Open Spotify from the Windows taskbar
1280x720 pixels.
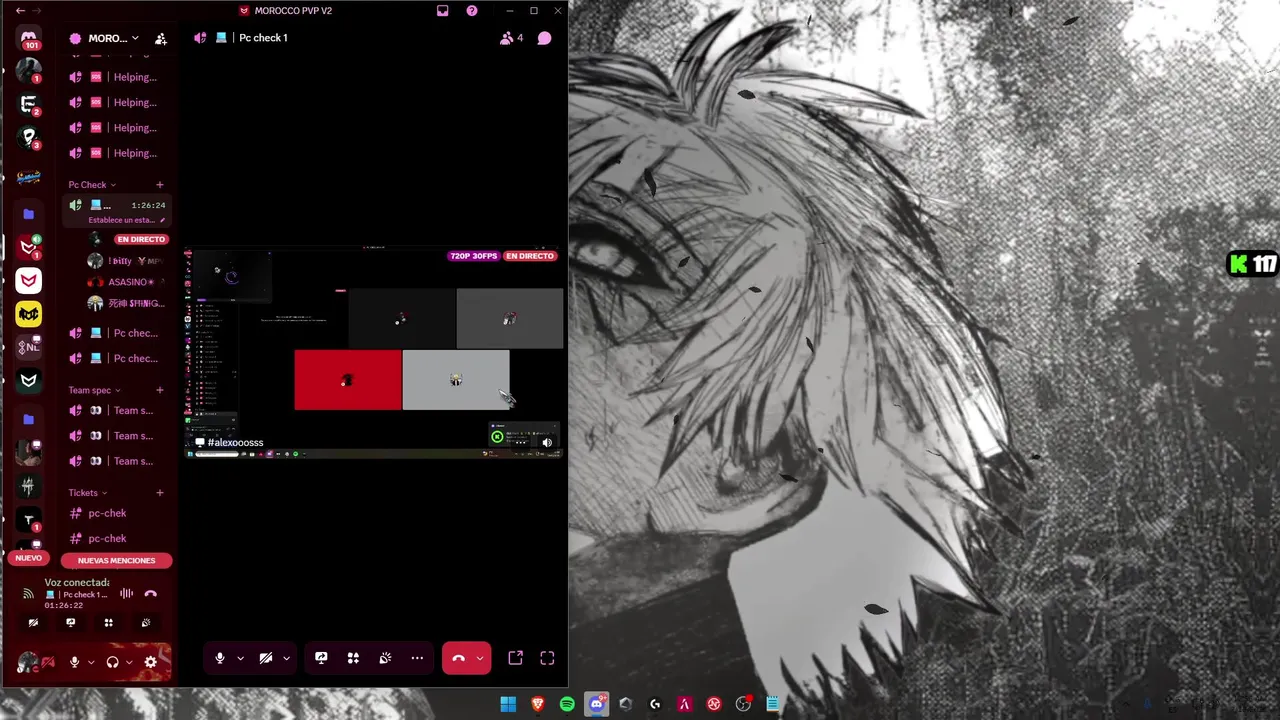(x=567, y=704)
